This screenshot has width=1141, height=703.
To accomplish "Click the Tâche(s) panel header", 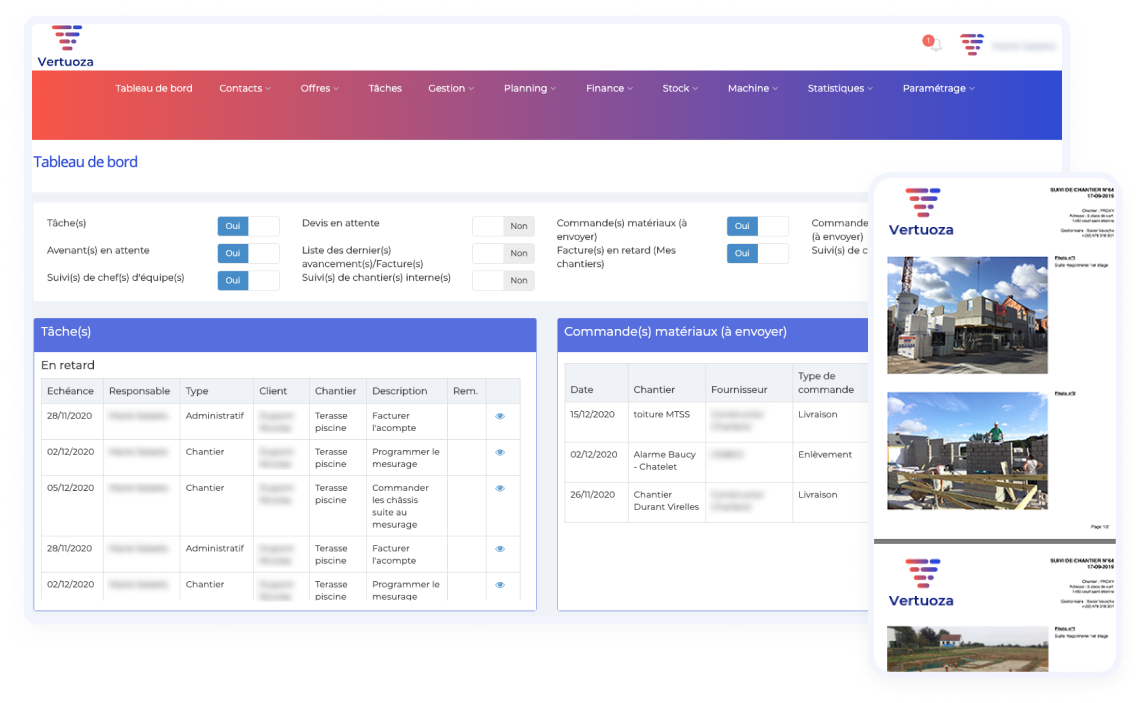I will click(x=285, y=335).
